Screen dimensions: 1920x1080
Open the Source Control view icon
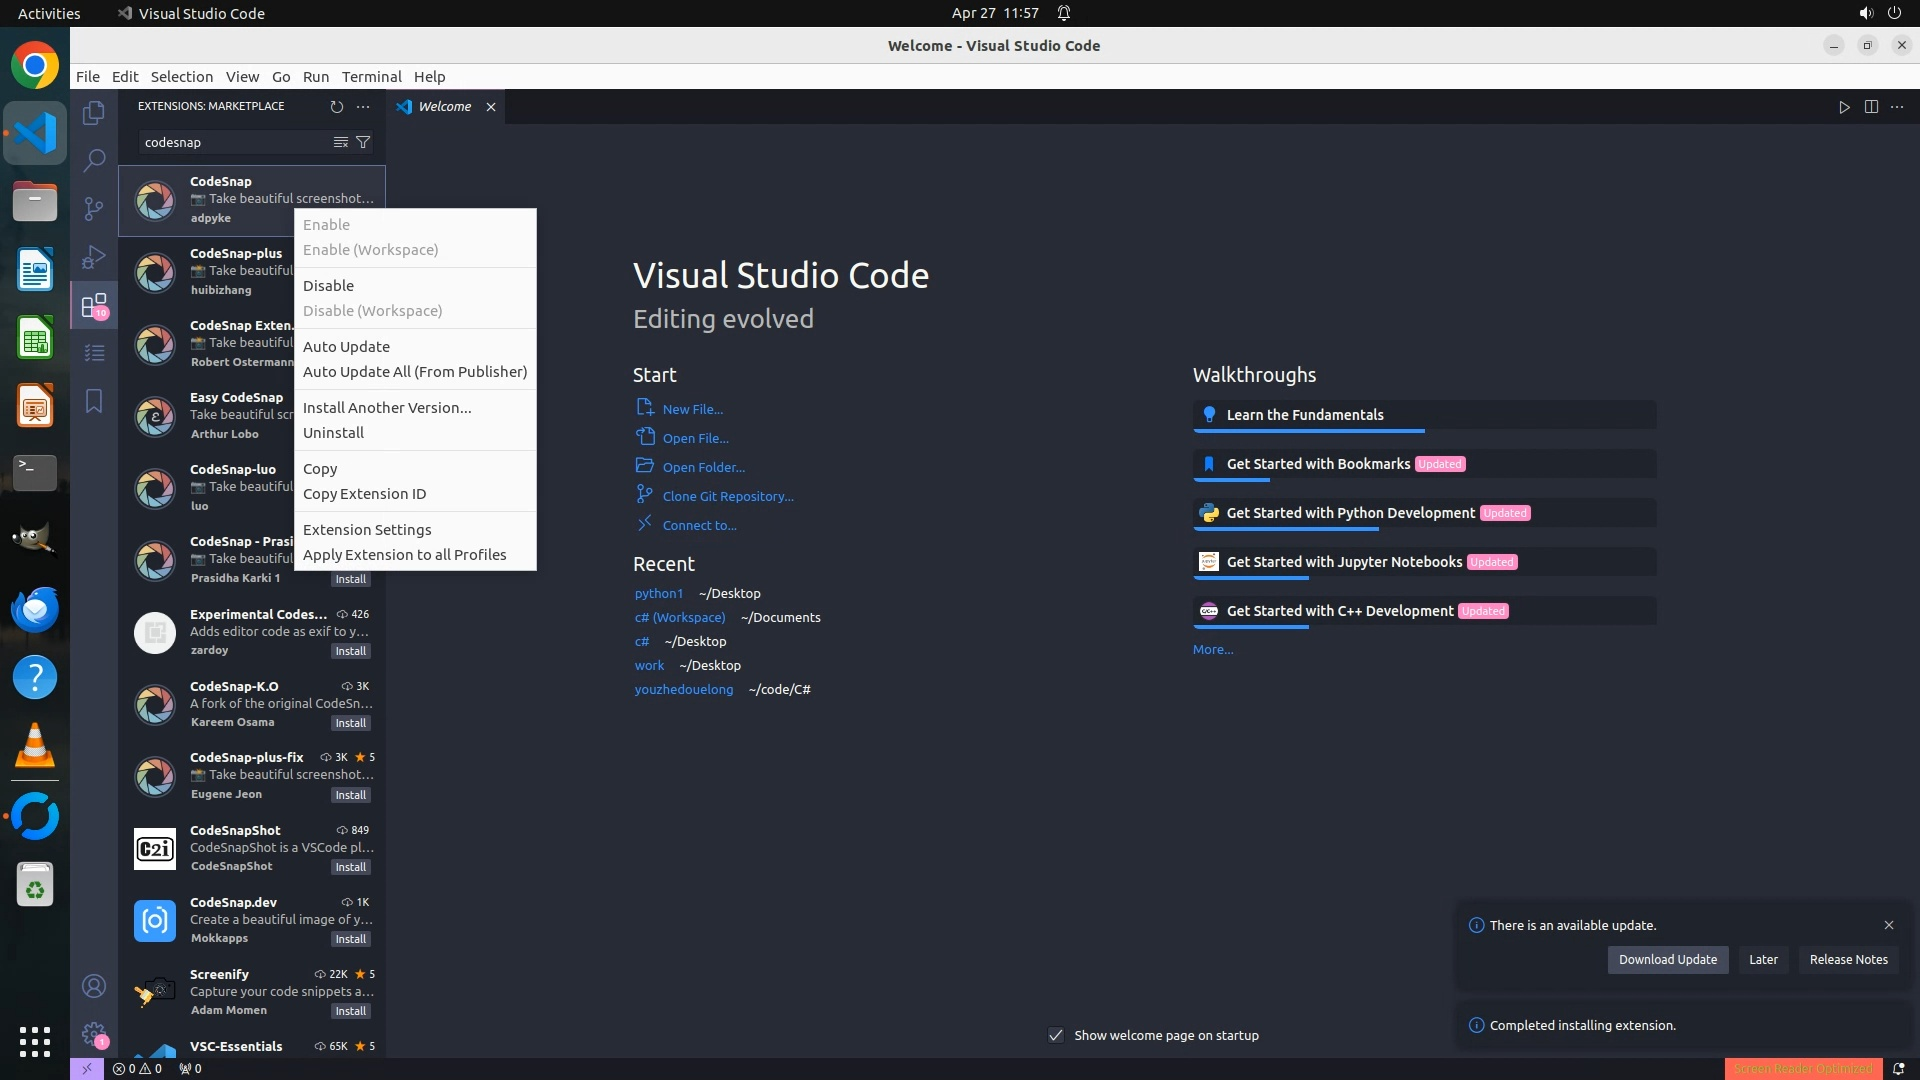click(94, 208)
